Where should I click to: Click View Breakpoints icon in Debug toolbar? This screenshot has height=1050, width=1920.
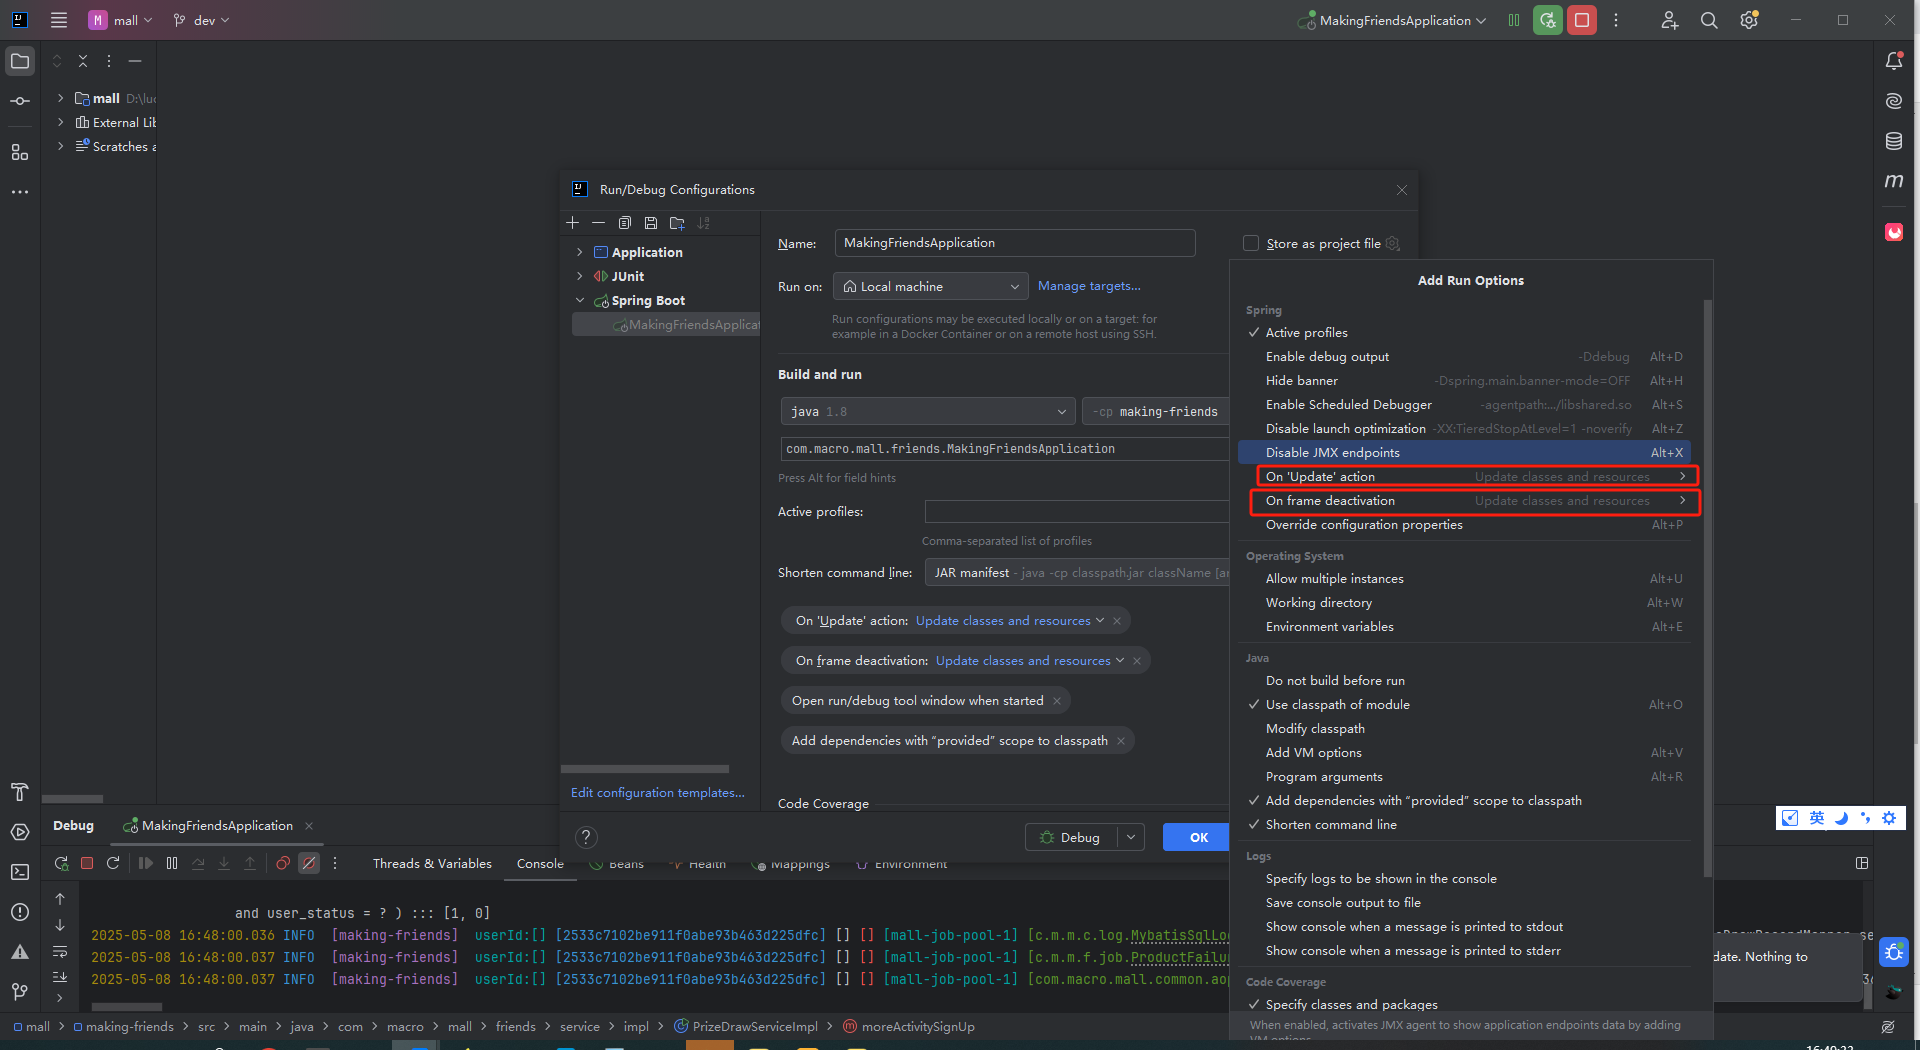pyautogui.click(x=283, y=863)
